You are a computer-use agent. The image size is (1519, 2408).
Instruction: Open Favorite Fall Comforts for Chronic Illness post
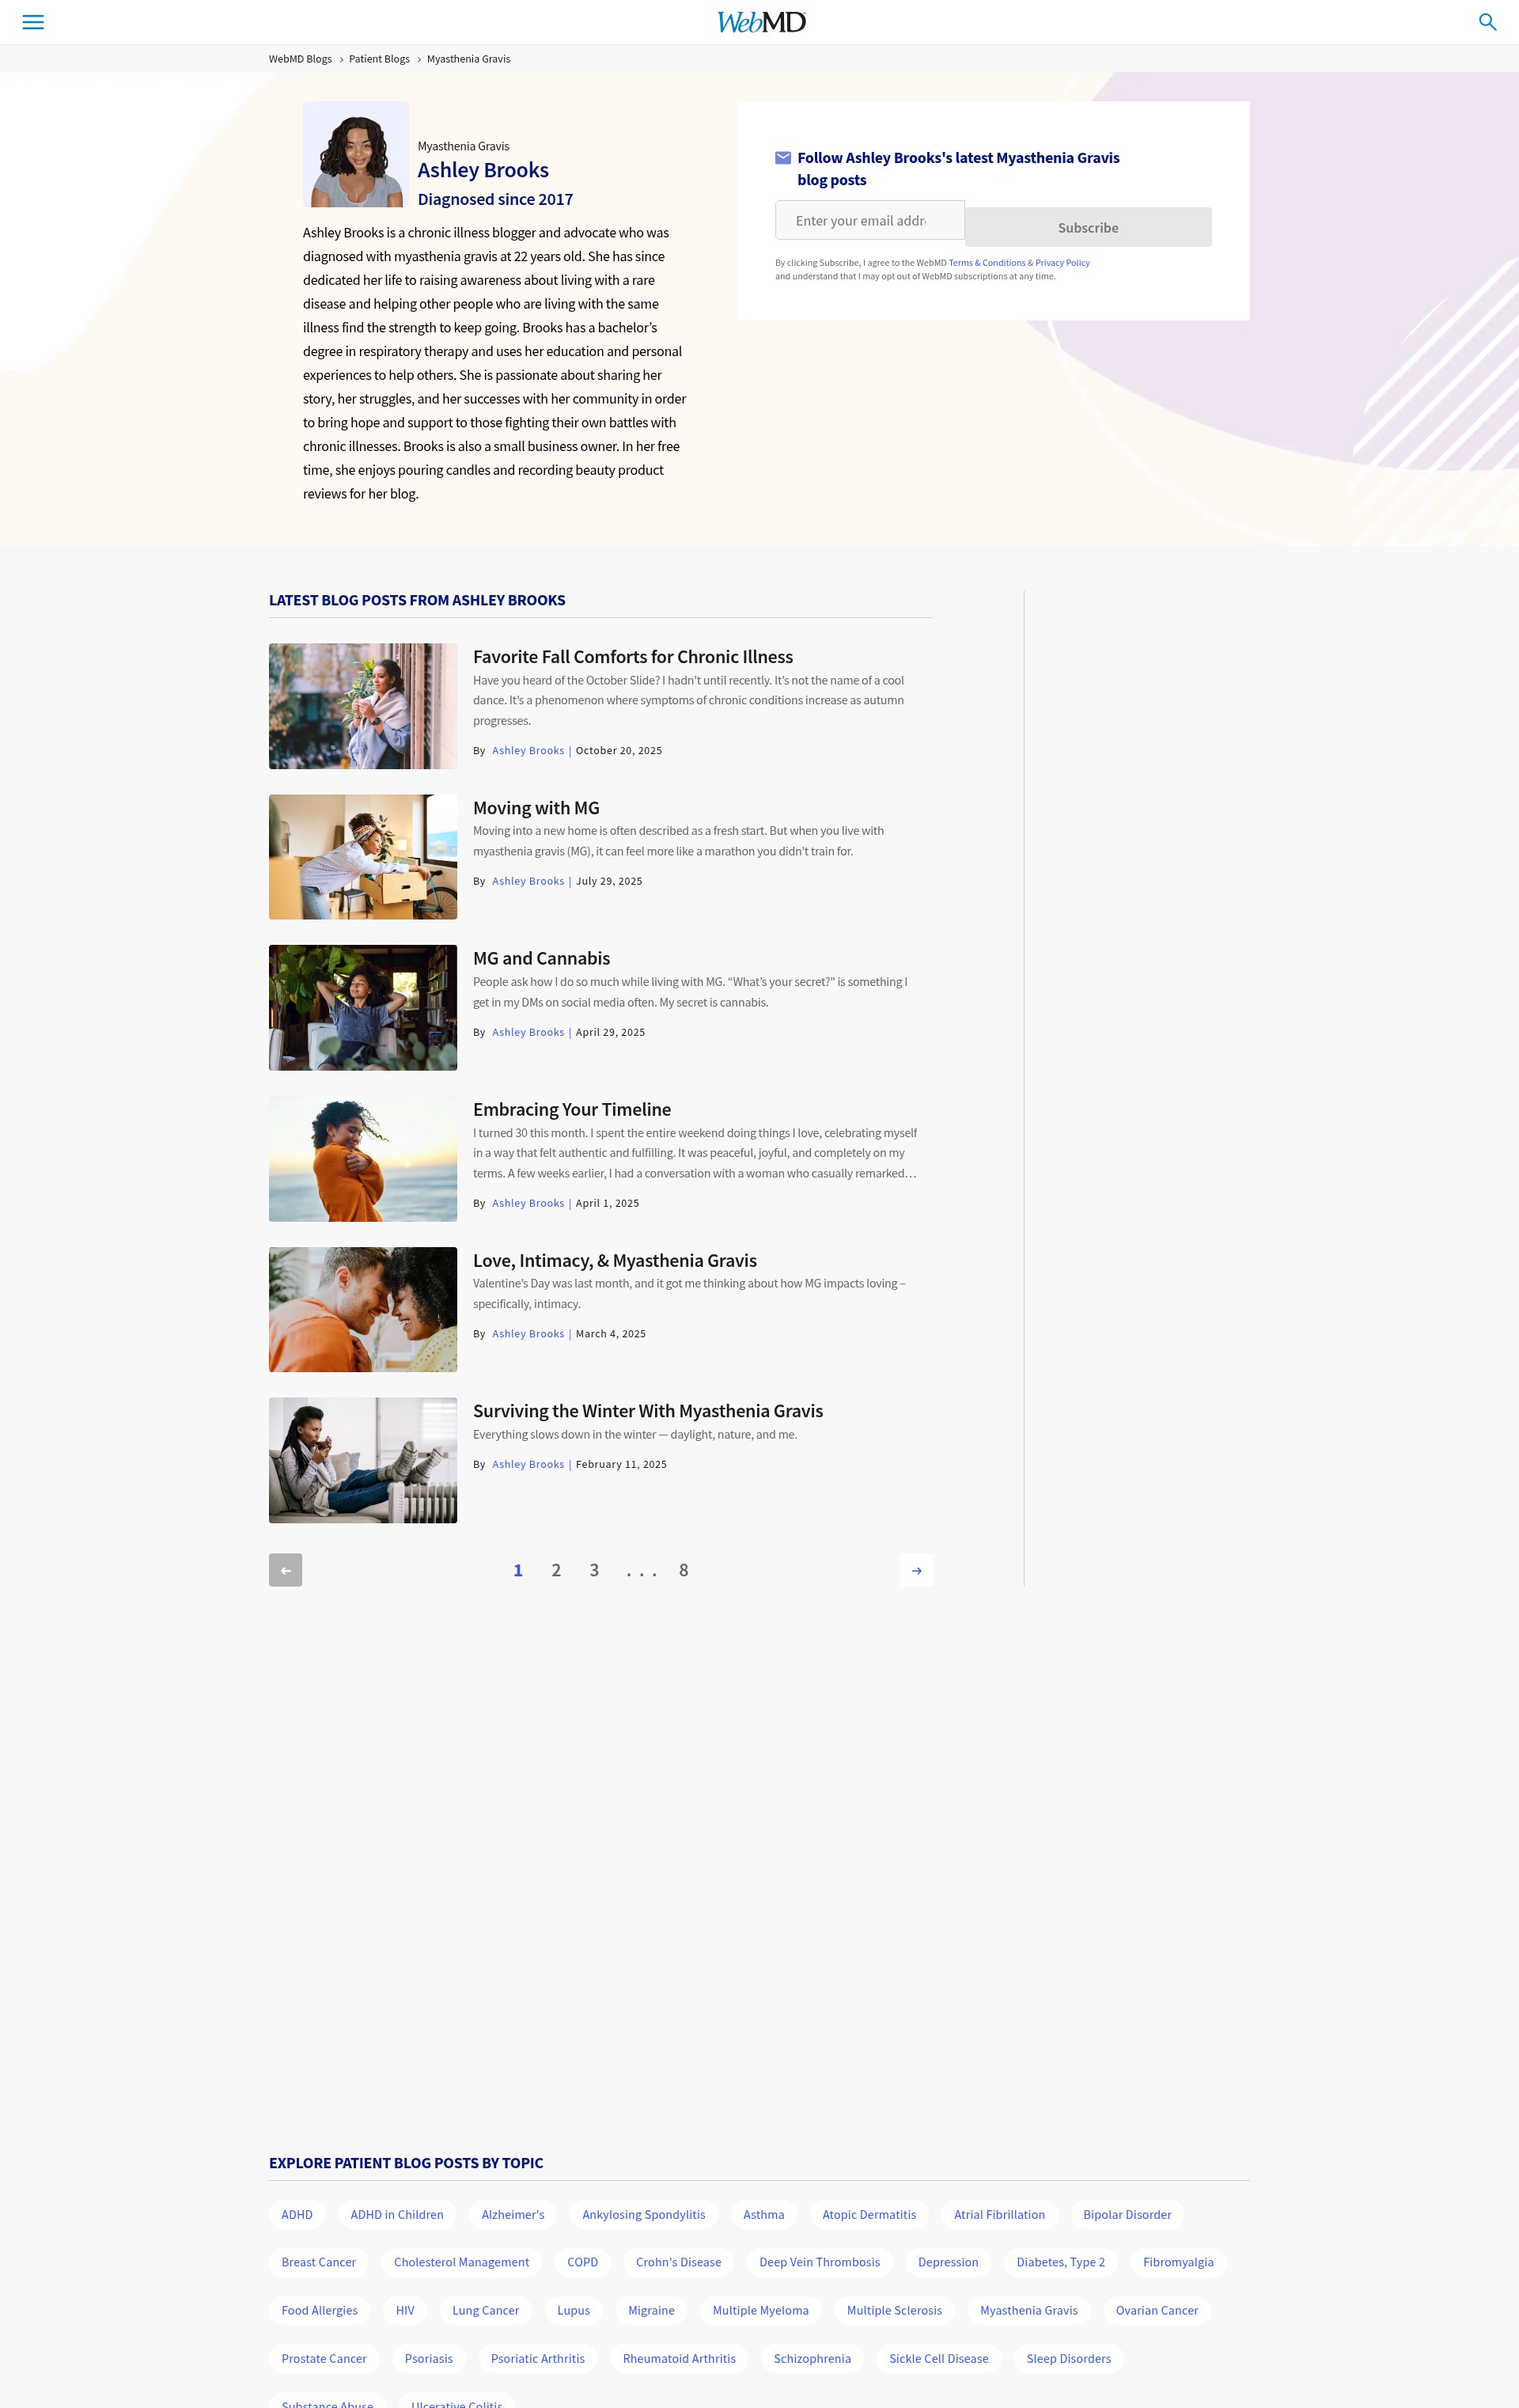[633, 657]
